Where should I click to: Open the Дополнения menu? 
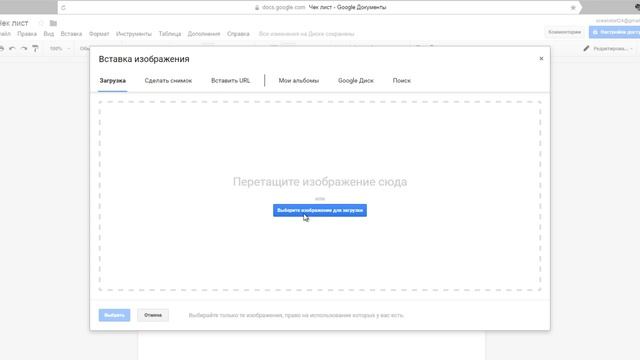coord(204,34)
